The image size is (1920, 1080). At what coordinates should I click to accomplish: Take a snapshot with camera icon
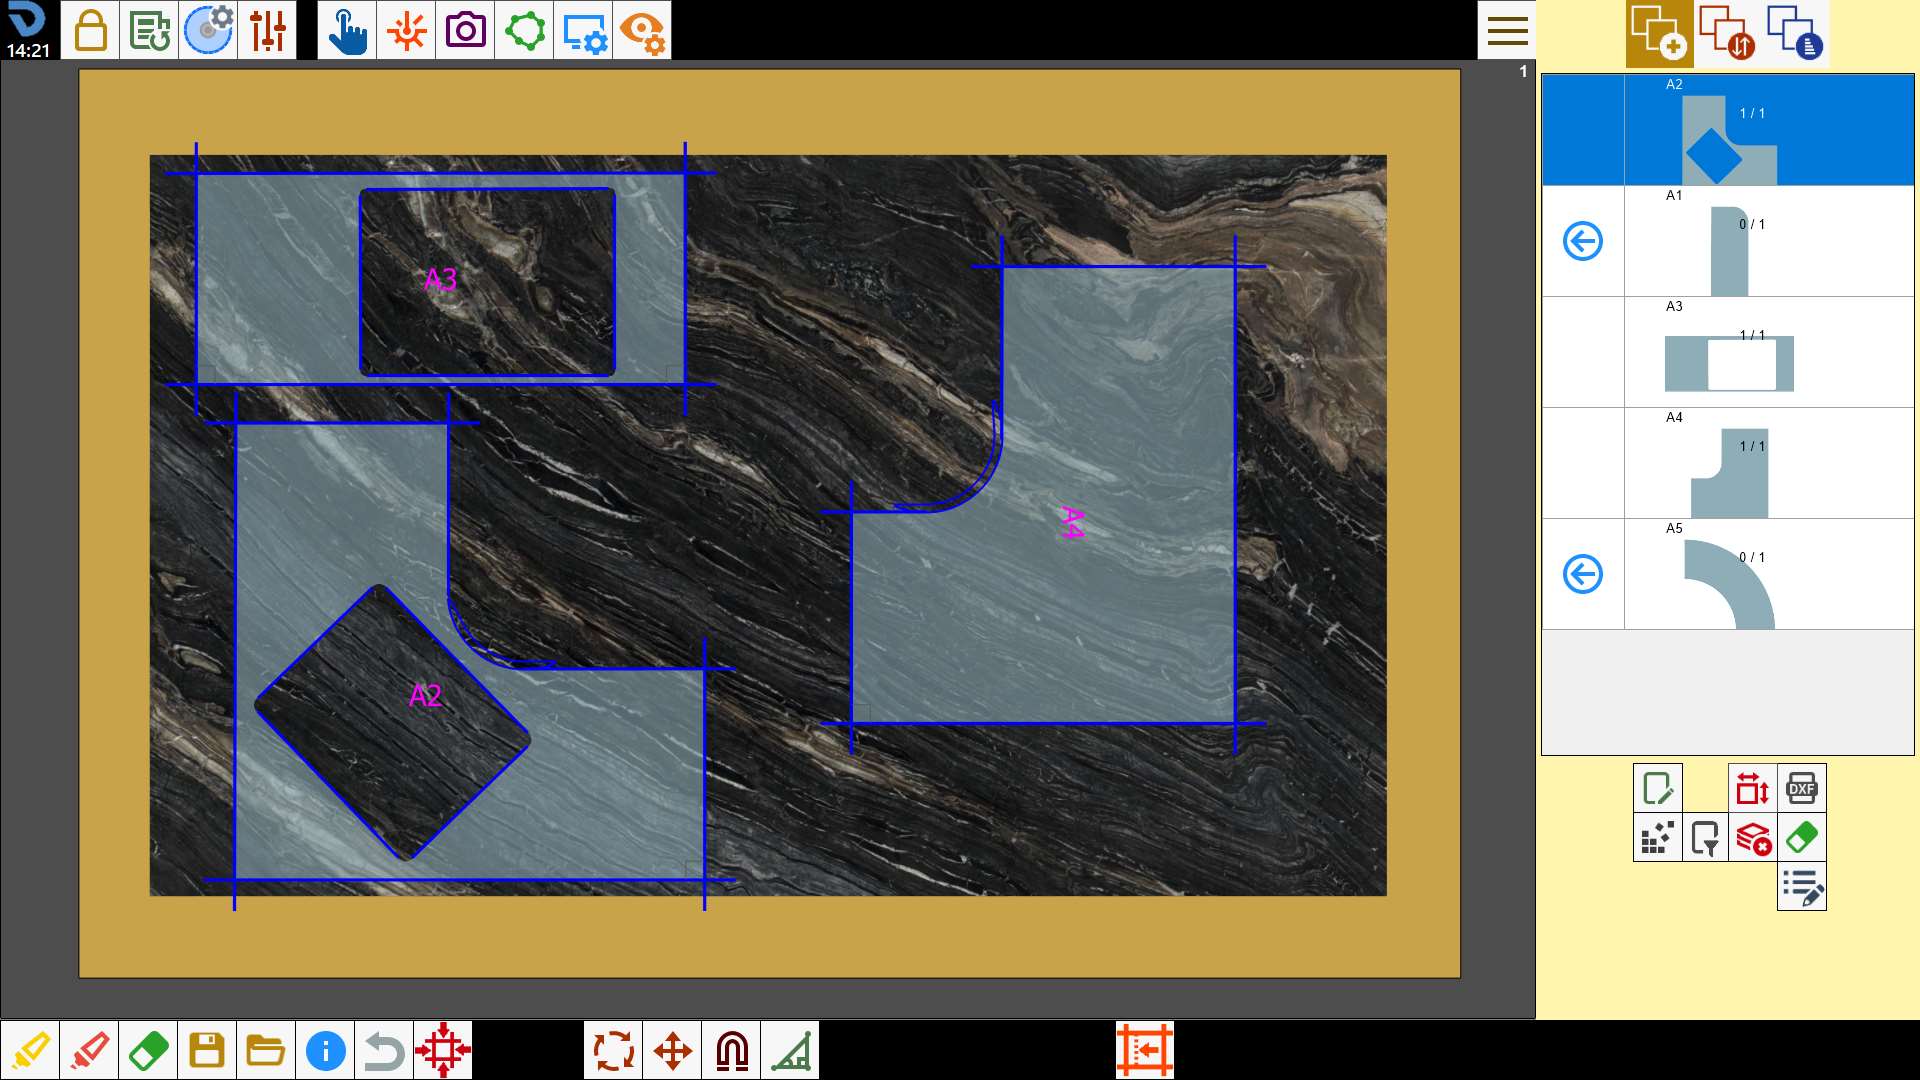(465, 30)
